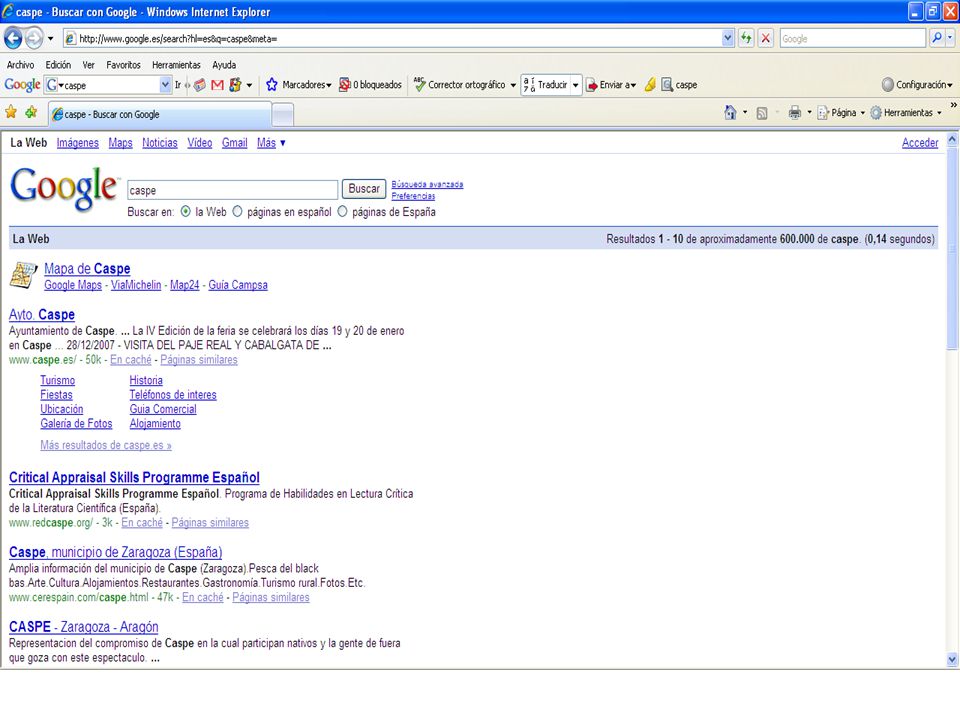Viewport: 960px width, 720px height.
Task: Click the Google Toolbar news icon before Gmail
Action: pyautogui.click(x=200, y=85)
